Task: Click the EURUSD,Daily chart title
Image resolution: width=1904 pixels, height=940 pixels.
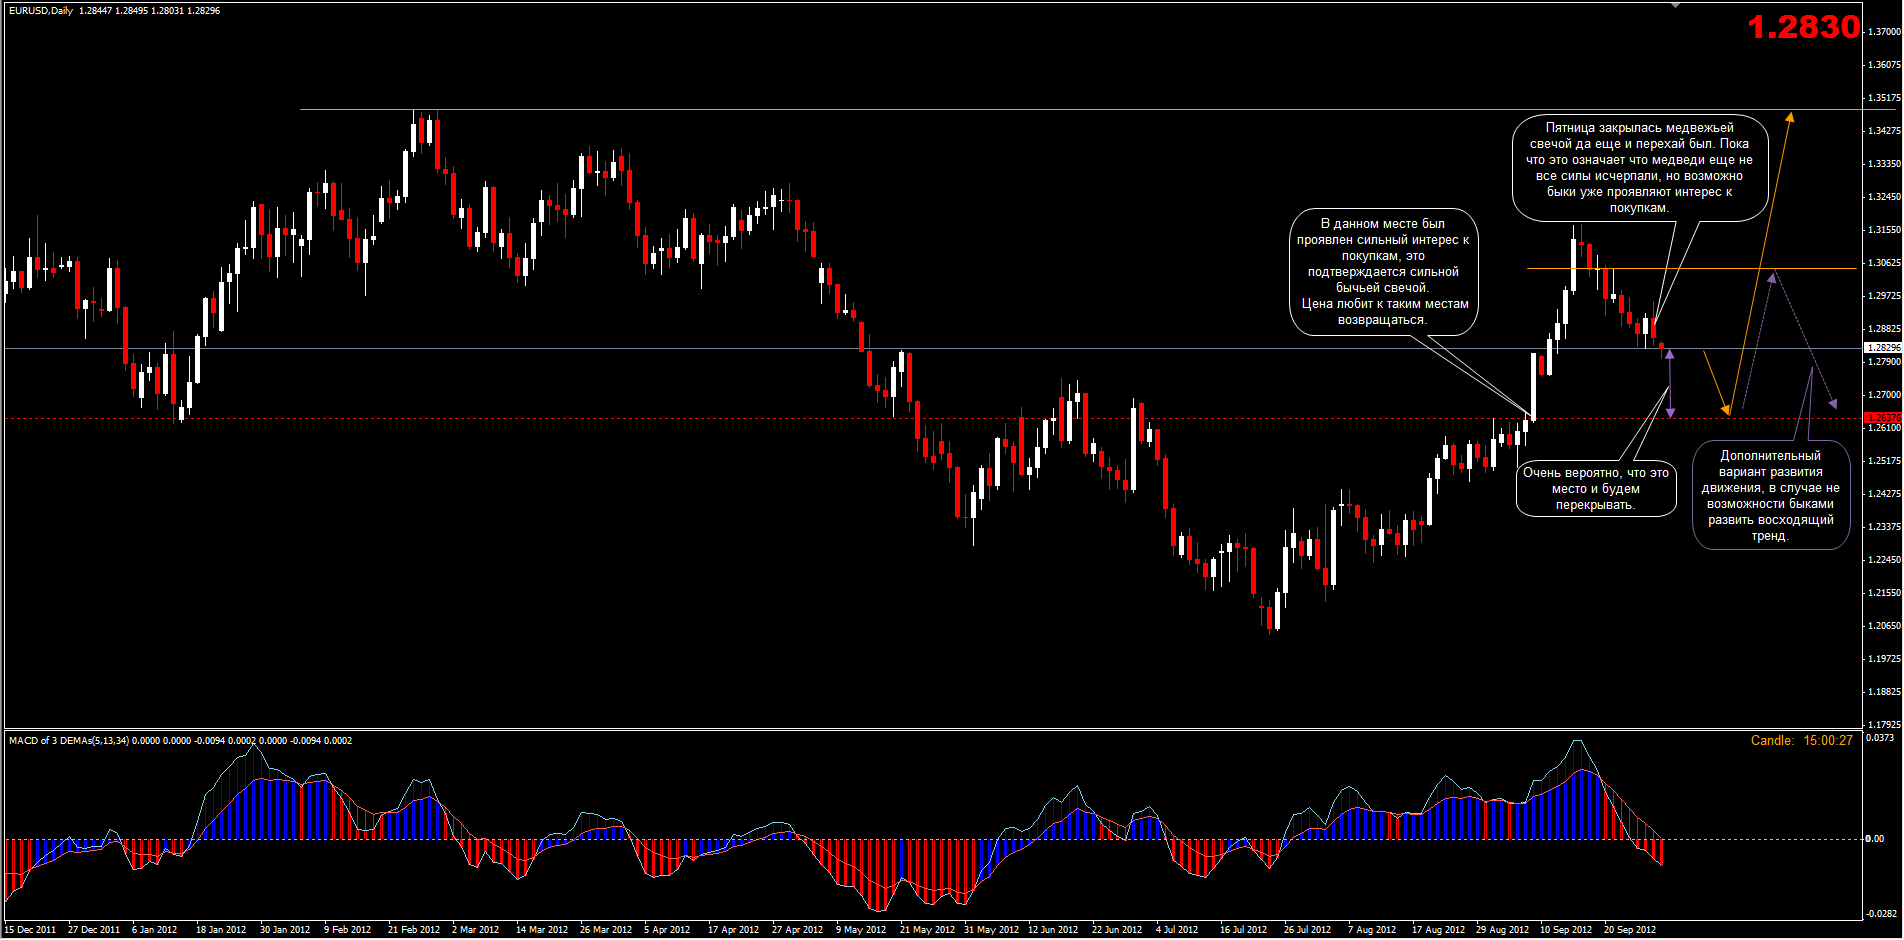Action: pyautogui.click(x=41, y=11)
